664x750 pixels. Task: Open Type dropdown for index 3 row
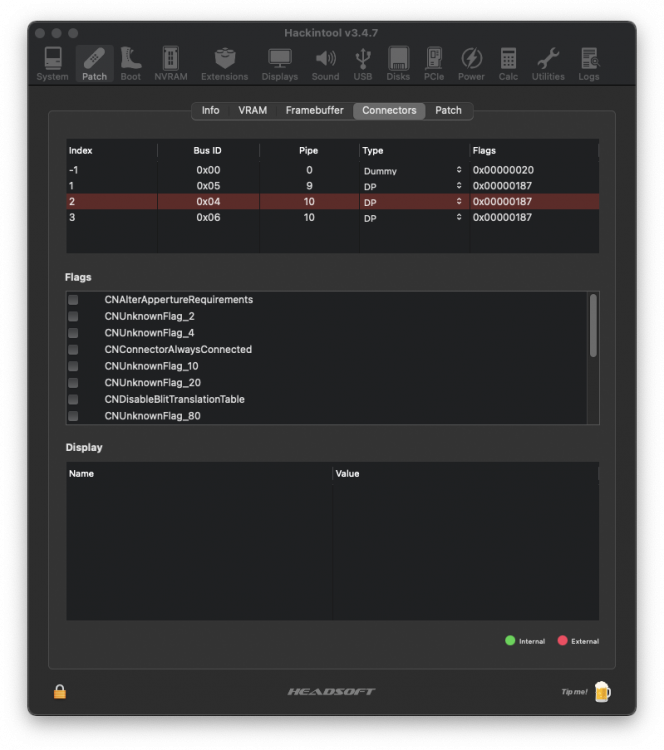(413, 218)
